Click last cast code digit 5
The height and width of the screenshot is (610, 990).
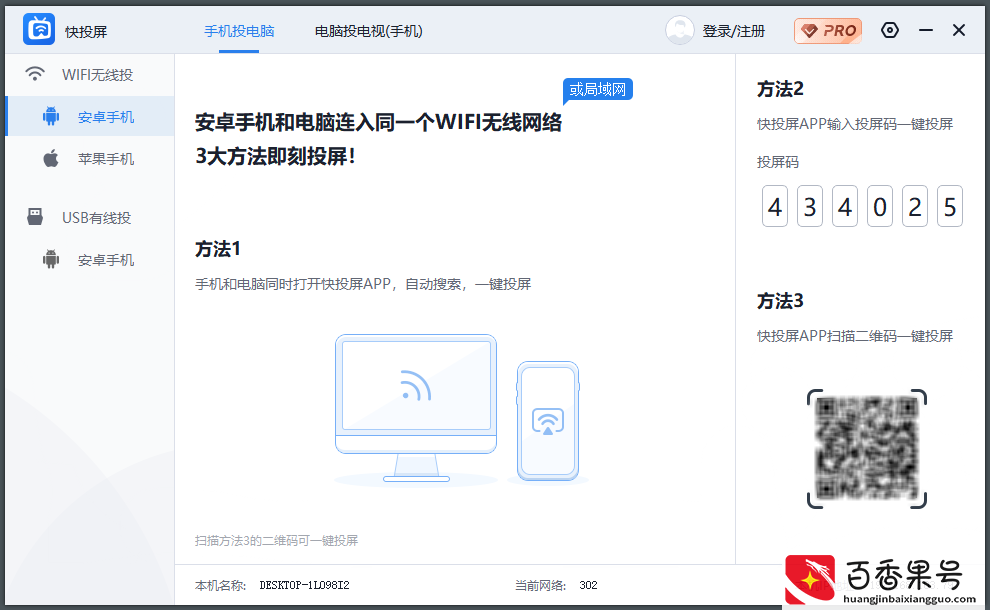[x=950, y=206]
